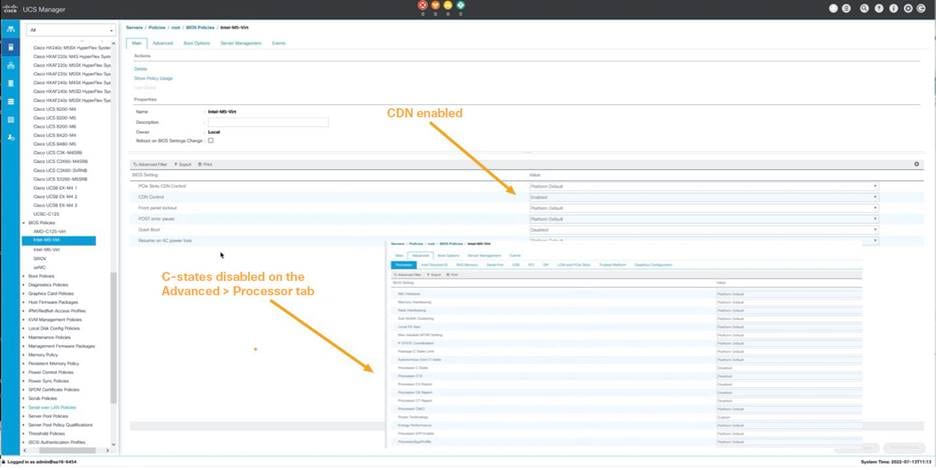Image resolution: width=936 pixels, height=470 pixels.
Task: Switch to the Boot Options tab
Action: (x=197, y=43)
